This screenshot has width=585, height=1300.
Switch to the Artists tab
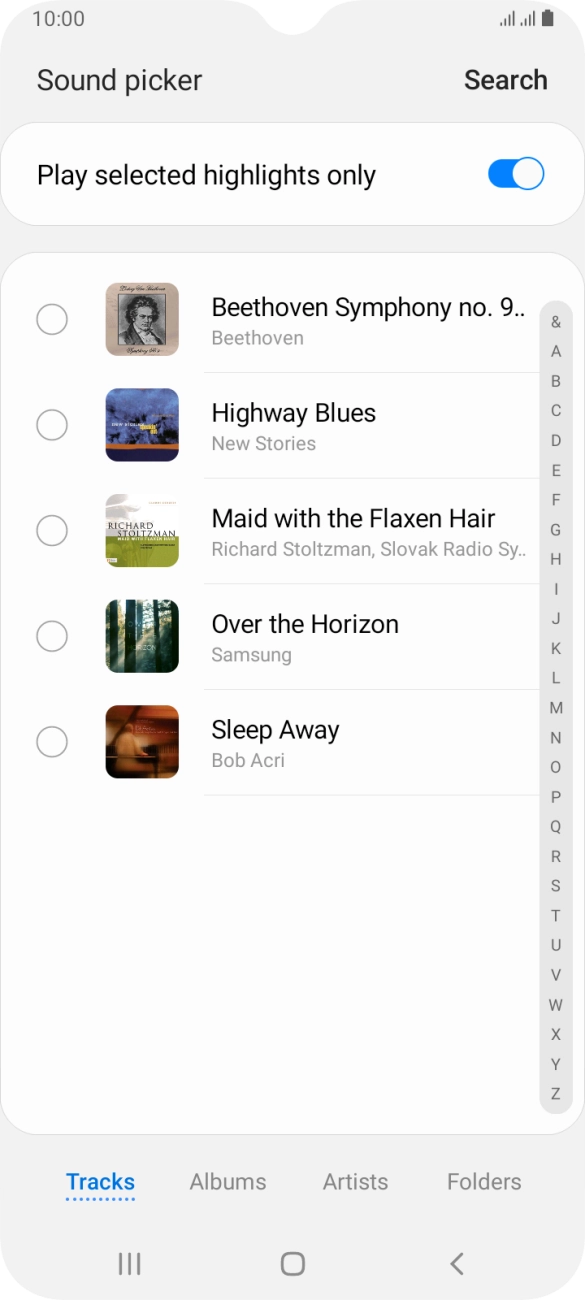[355, 1181]
